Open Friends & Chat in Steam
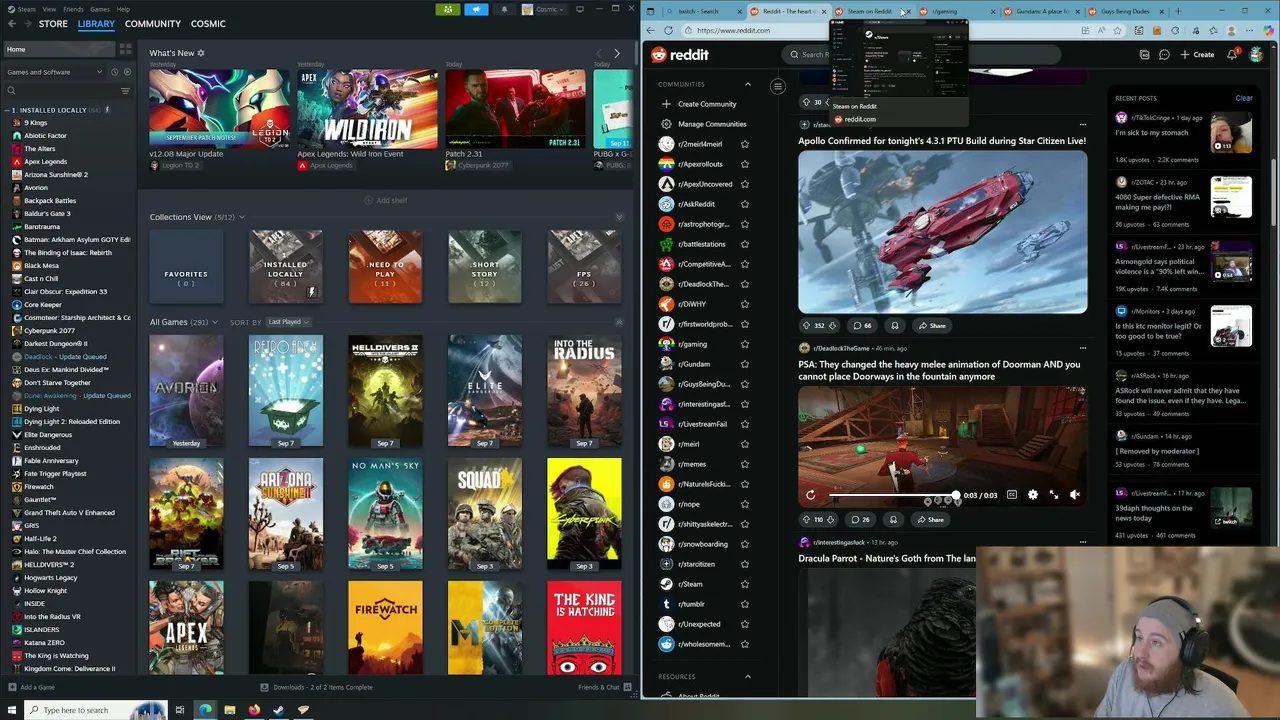This screenshot has height=720, width=1280. (x=604, y=687)
